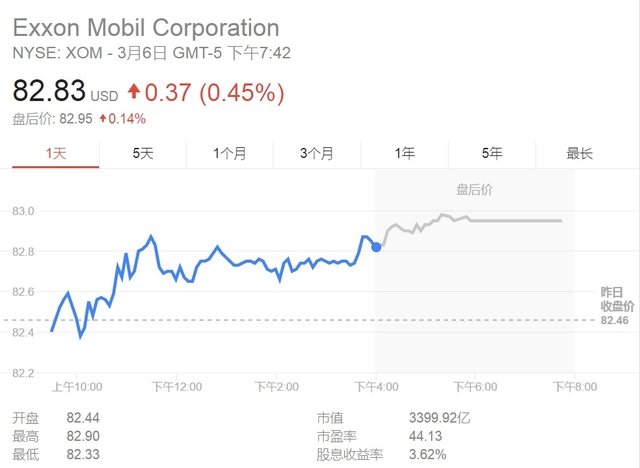Show the 3个月 chart view

317,153
